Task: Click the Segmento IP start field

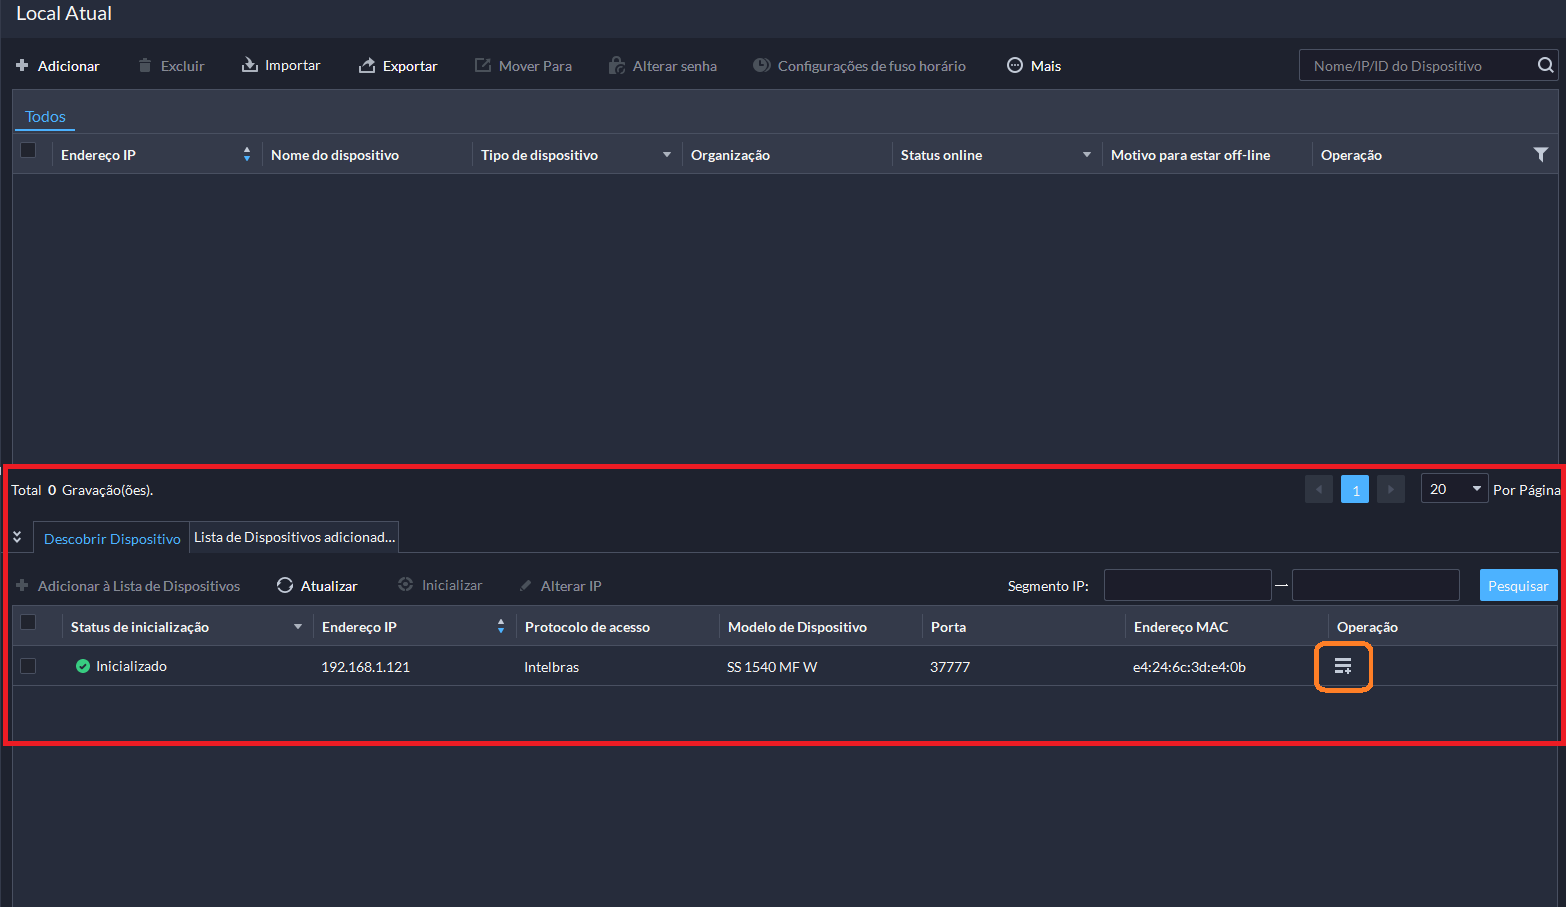Action: coord(1187,585)
